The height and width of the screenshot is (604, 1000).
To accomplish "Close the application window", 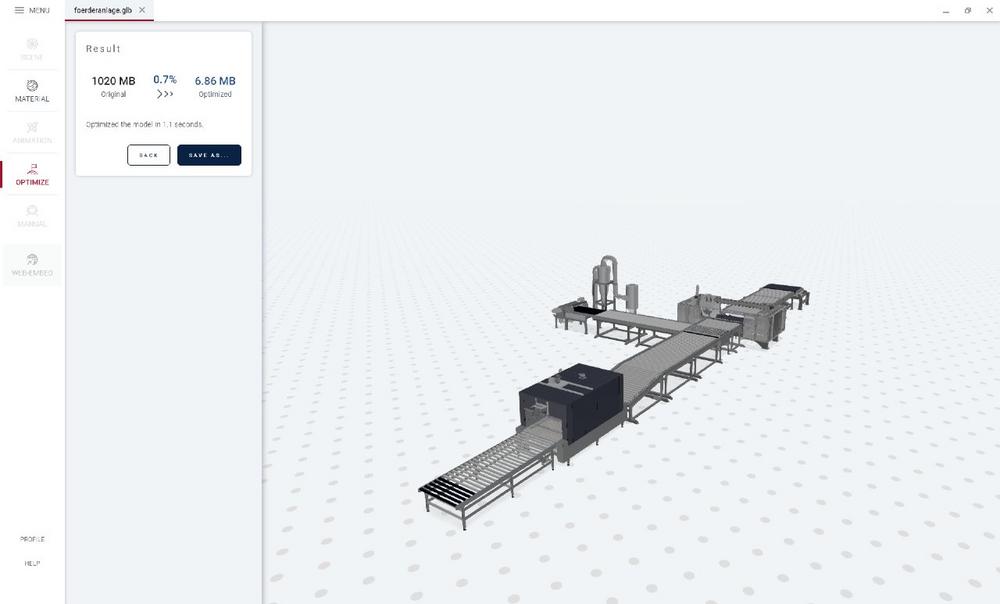I will pos(989,11).
